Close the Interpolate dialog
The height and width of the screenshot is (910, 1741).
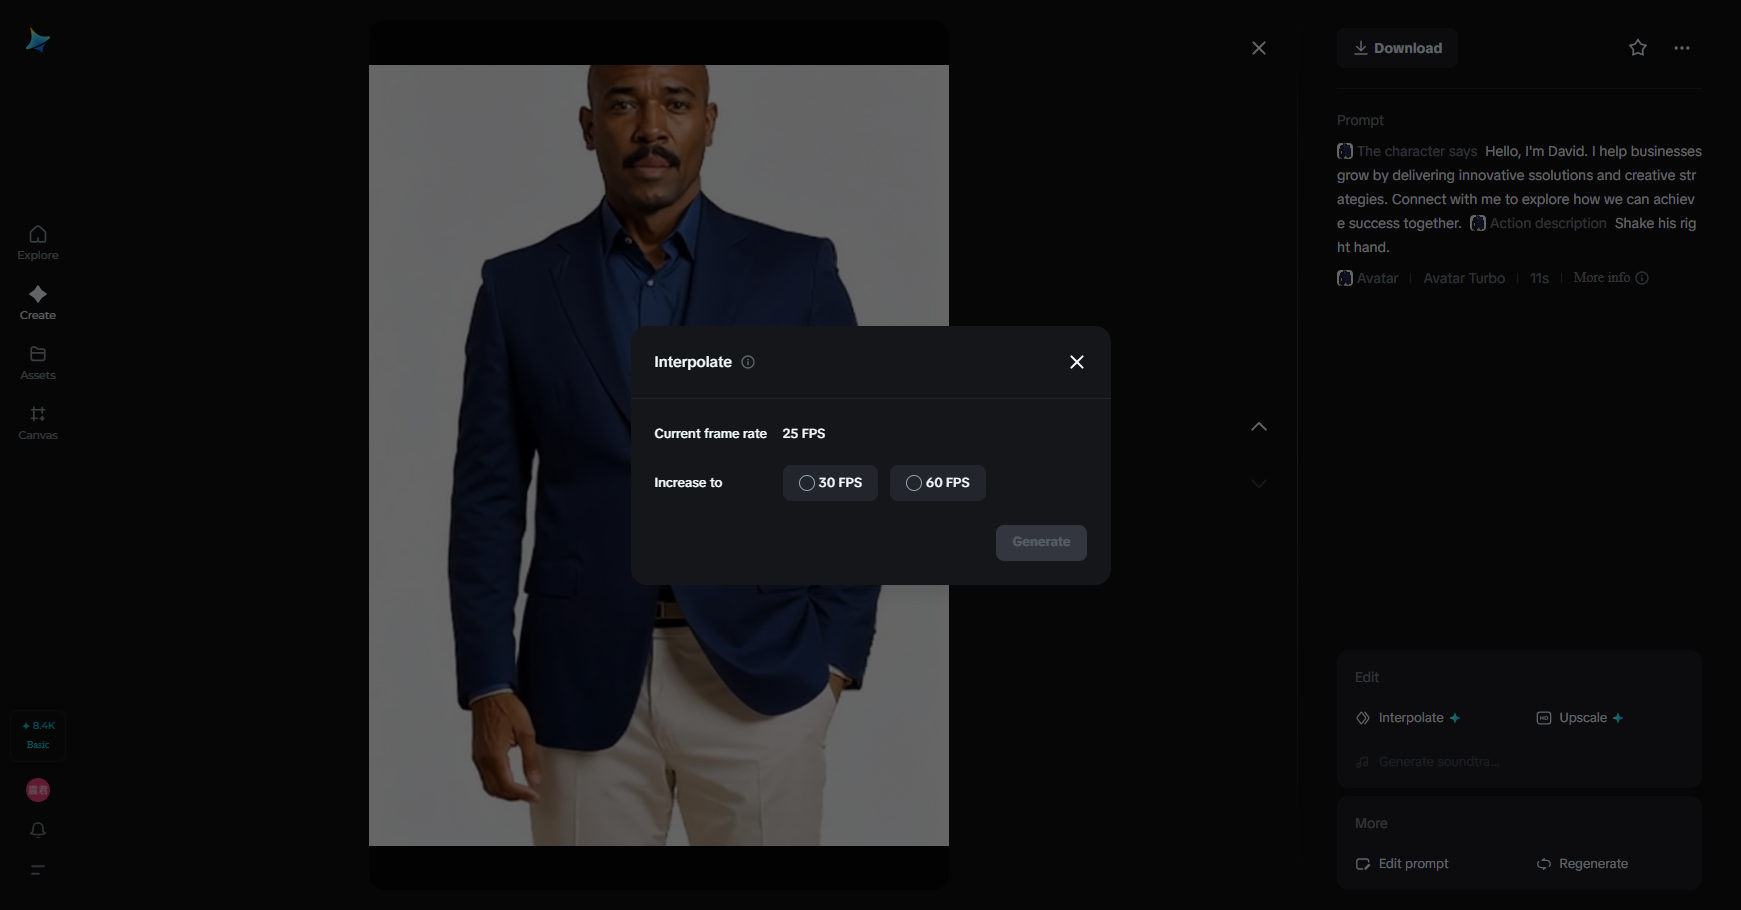(x=1077, y=362)
